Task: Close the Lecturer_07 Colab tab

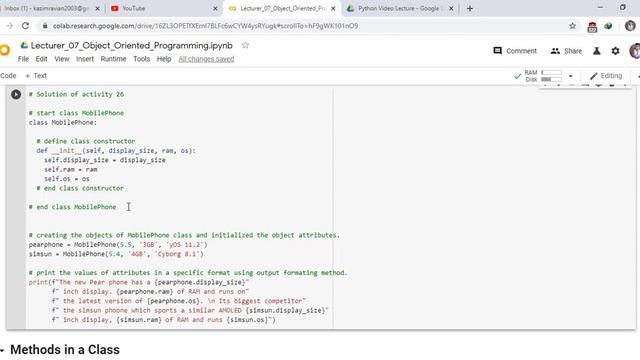Action: click(x=333, y=8)
